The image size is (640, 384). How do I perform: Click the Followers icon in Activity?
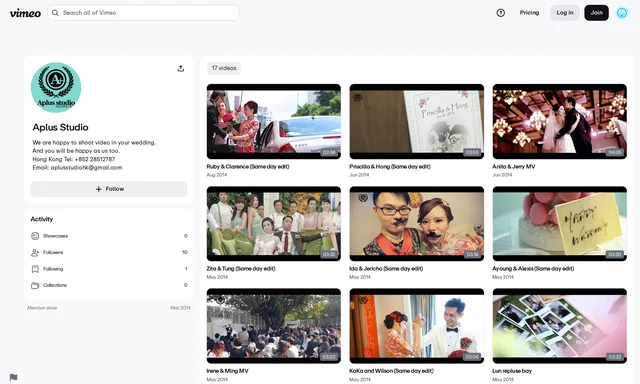pos(35,253)
